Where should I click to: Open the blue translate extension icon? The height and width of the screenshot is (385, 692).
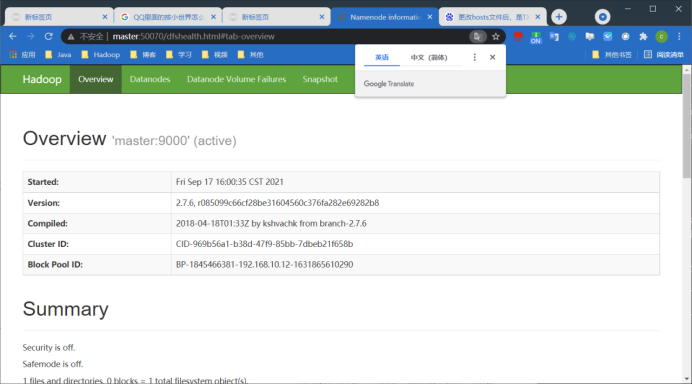(554, 37)
